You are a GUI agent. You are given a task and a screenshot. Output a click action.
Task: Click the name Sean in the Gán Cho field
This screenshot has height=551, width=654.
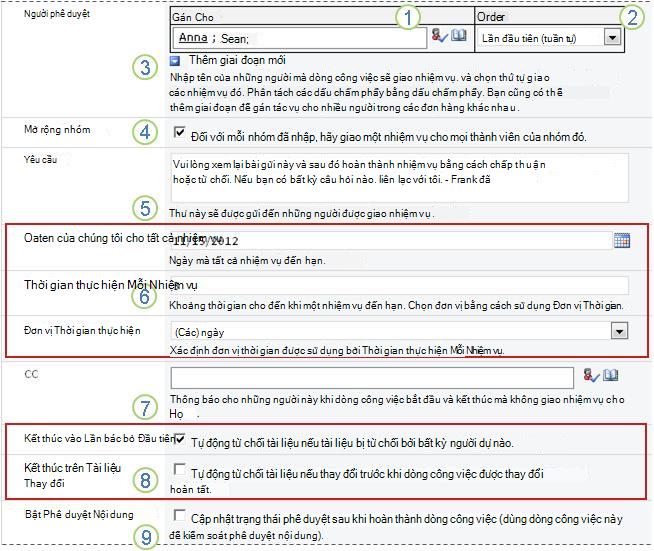[x=233, y=39]
